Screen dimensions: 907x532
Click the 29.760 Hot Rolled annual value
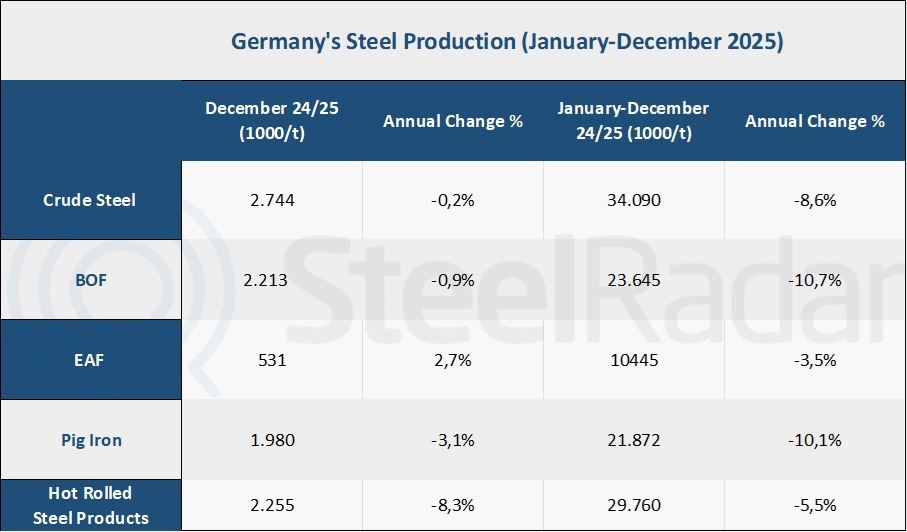634,505
